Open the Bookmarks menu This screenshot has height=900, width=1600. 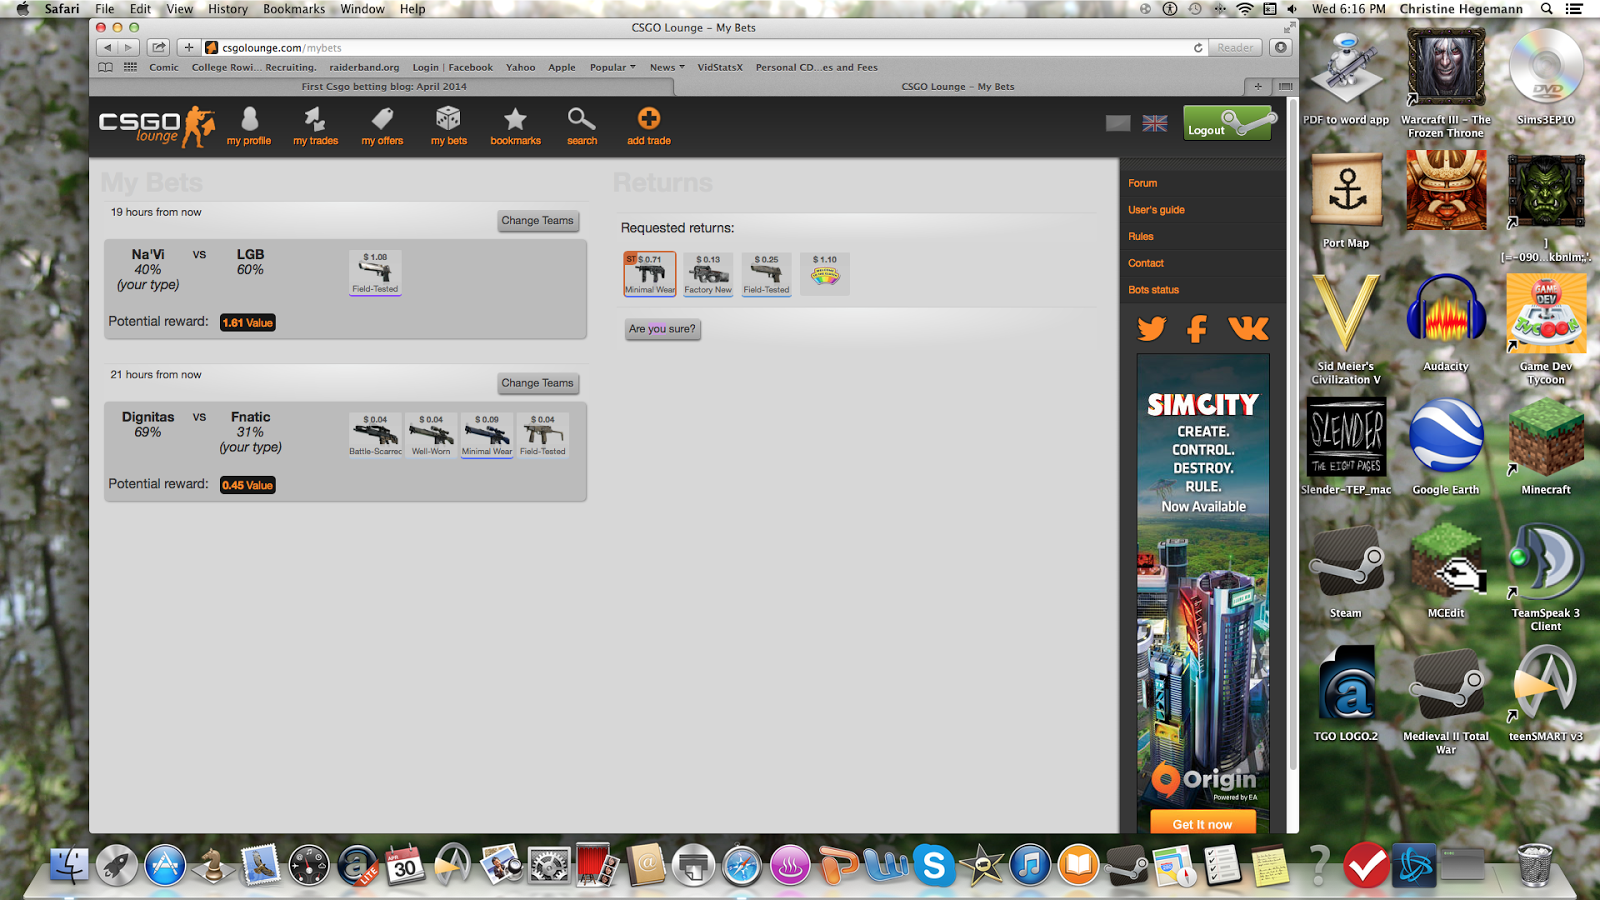tap(294, 9)
